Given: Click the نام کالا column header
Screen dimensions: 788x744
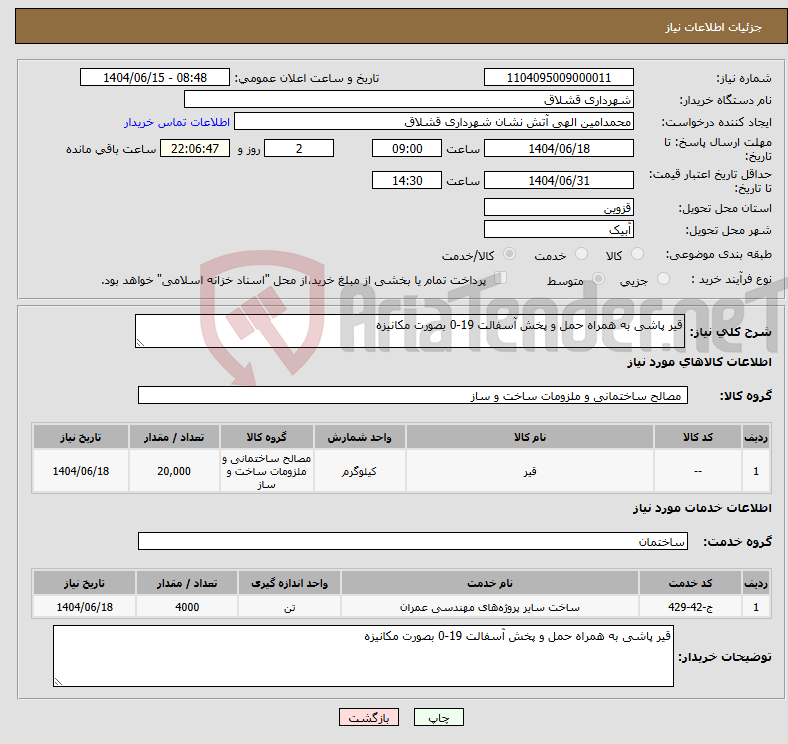Looking at the screenshot, I should (x=530, y=437).
